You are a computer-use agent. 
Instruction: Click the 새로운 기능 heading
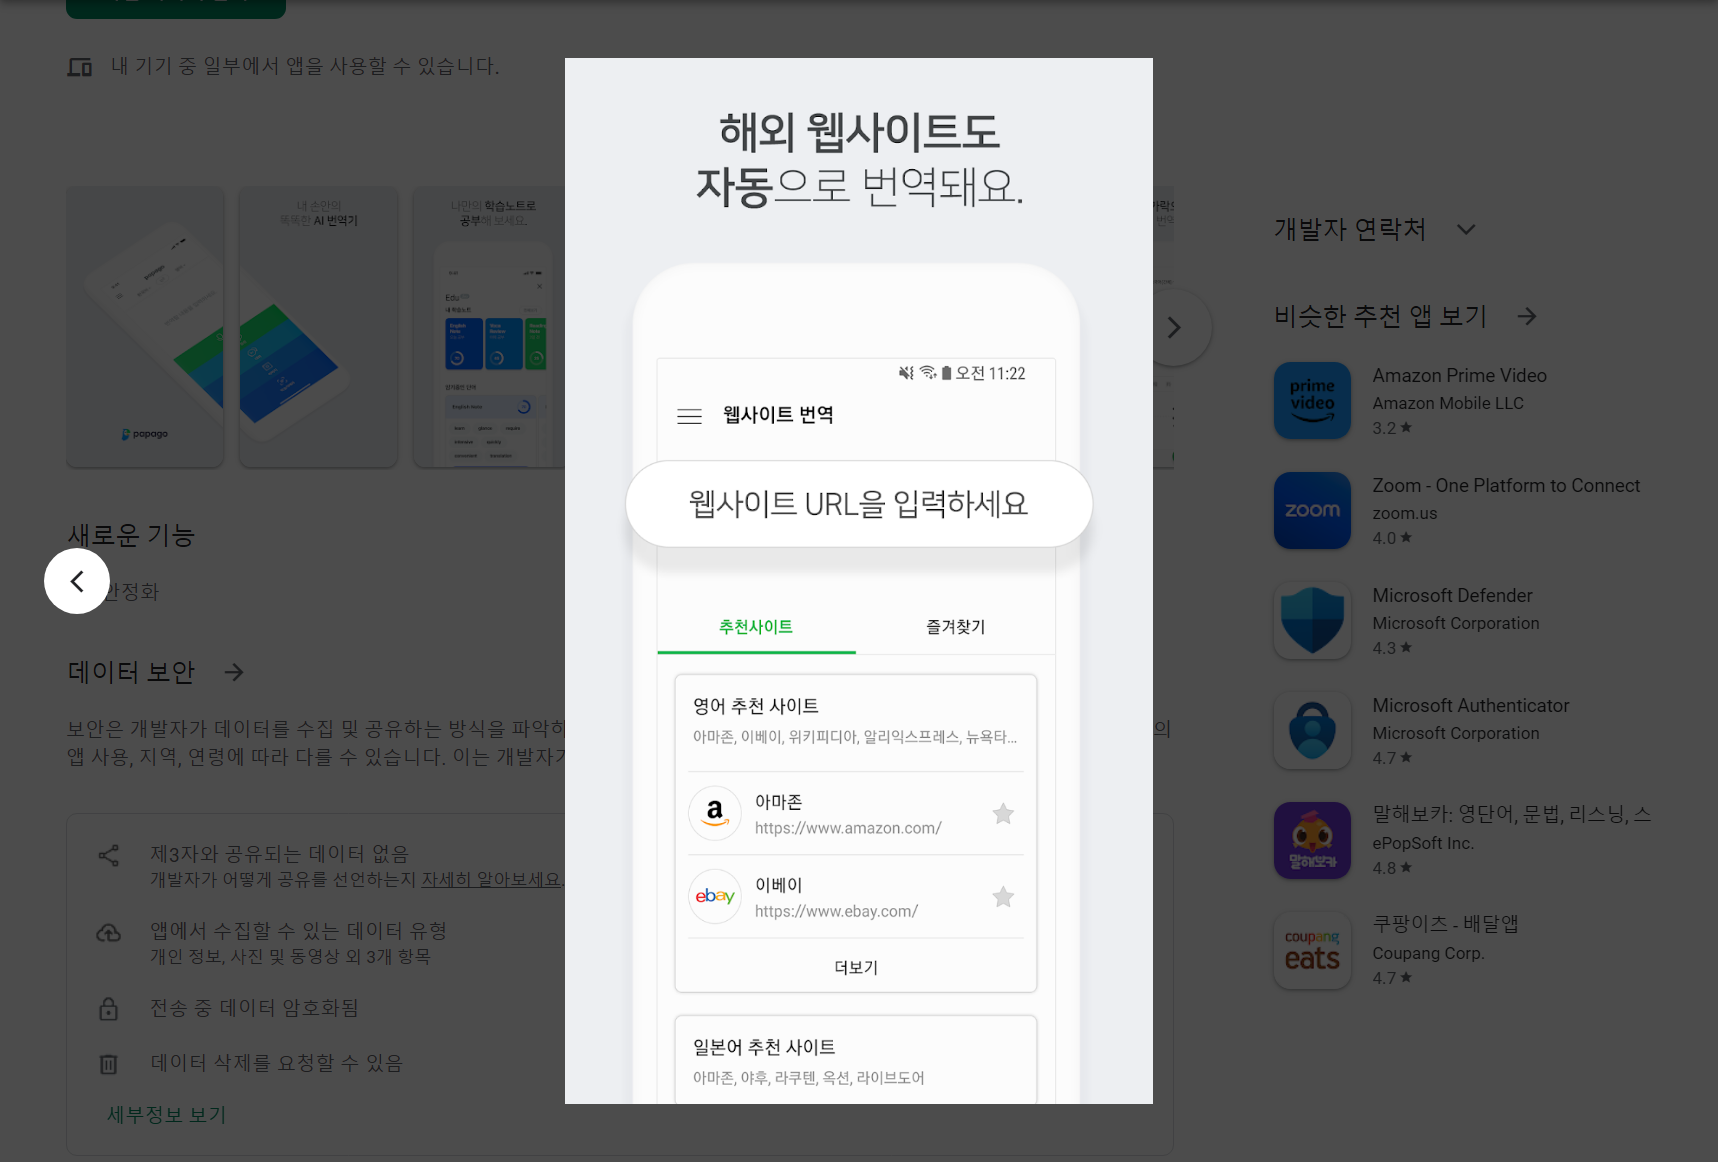pos(131,535)
